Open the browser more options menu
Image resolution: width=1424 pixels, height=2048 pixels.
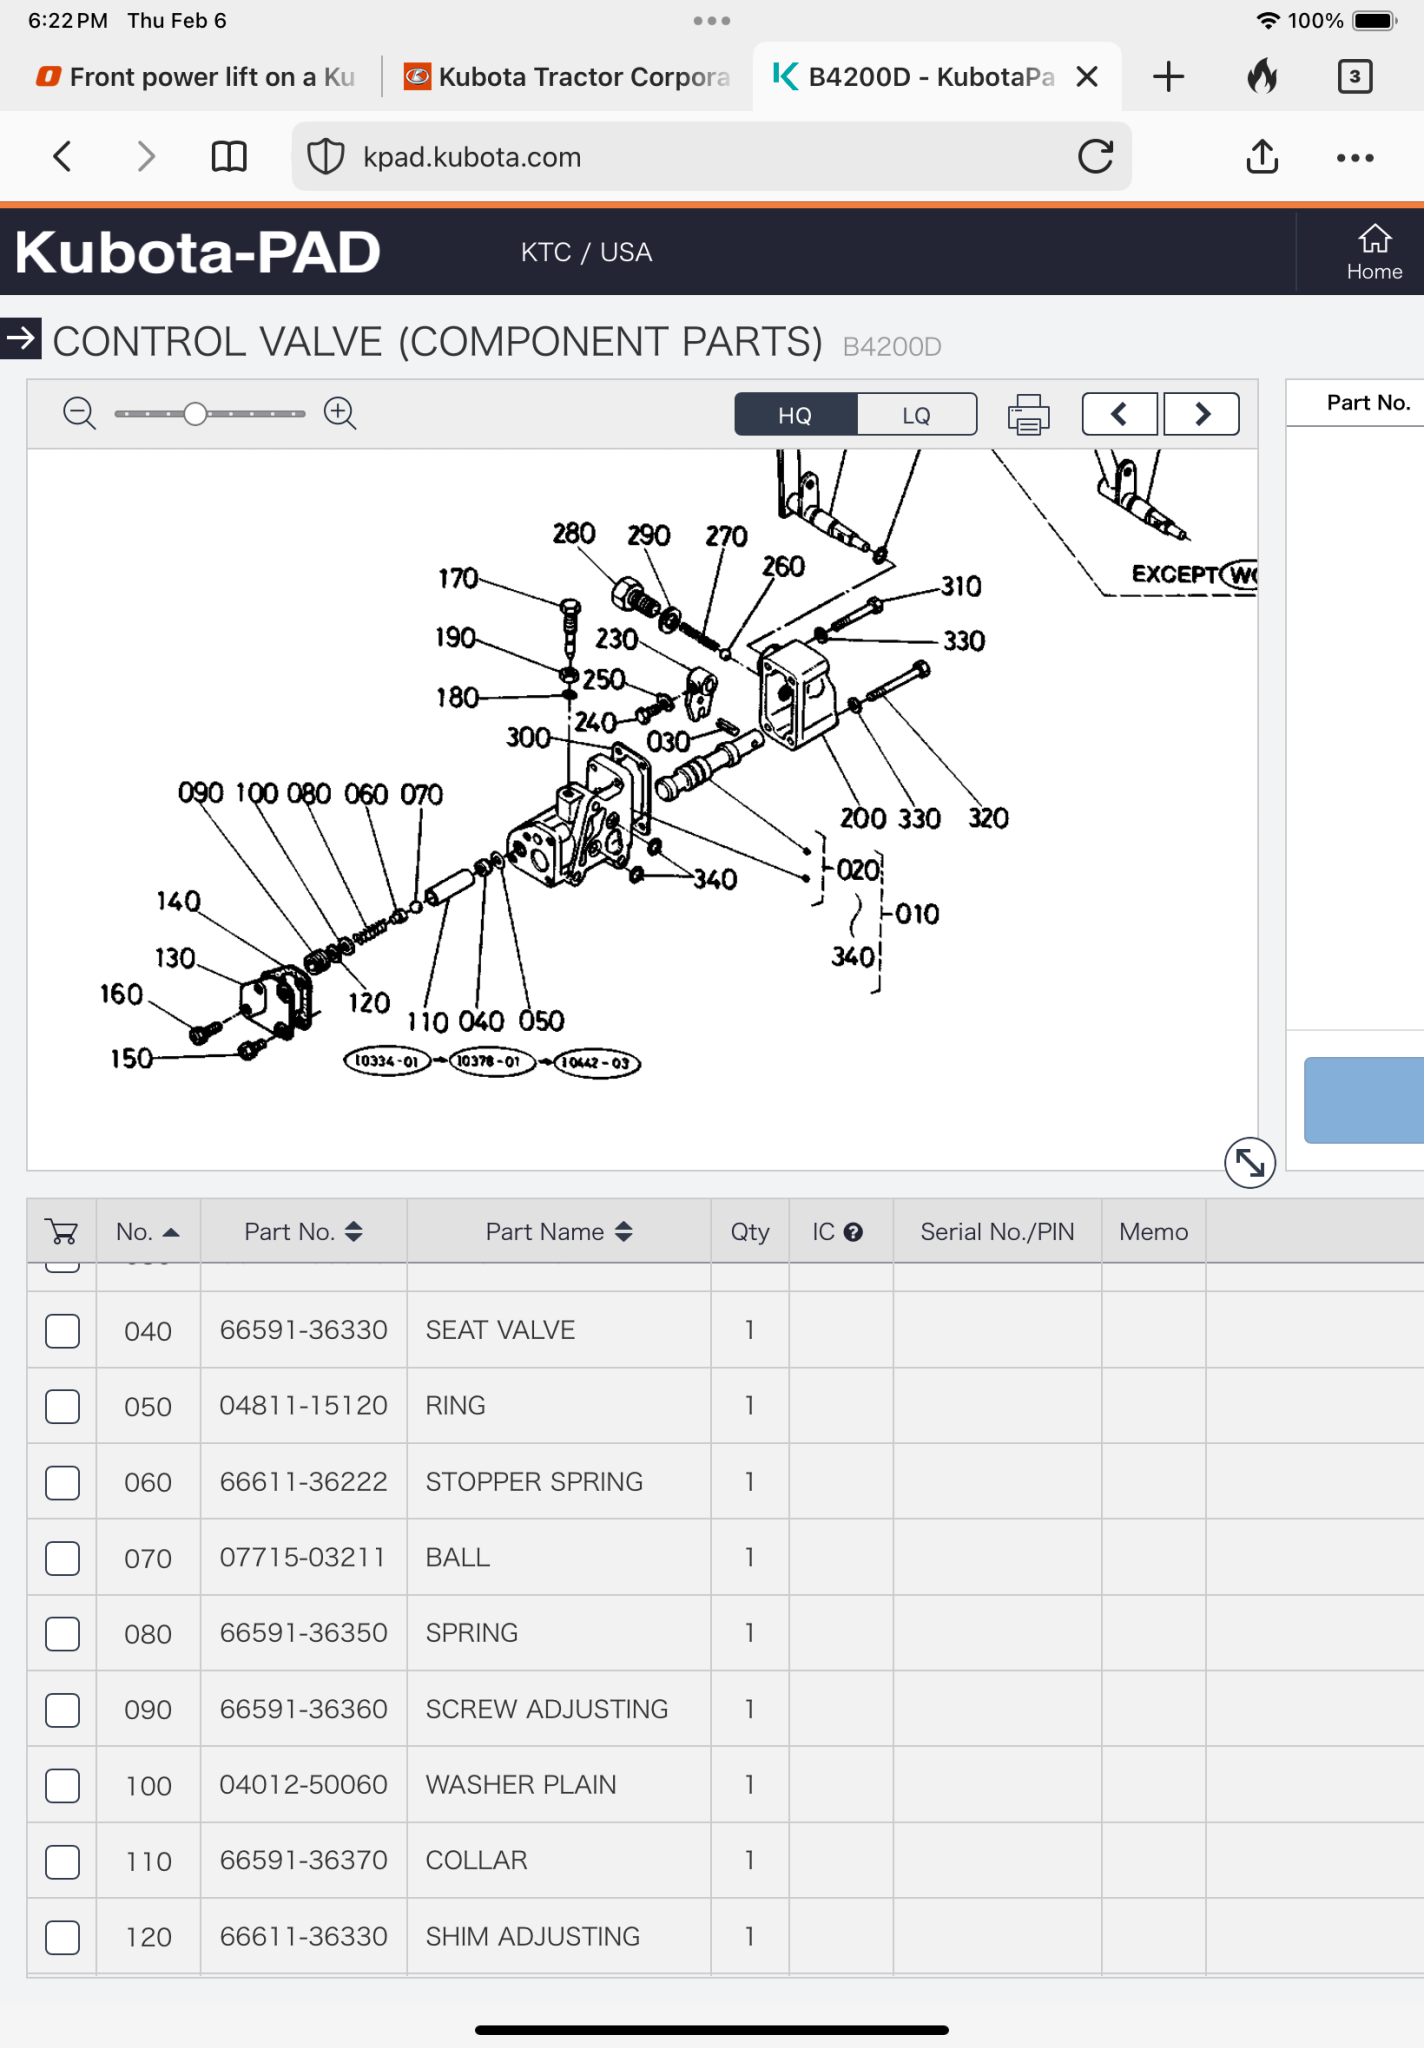click(x=1355, y=157)
